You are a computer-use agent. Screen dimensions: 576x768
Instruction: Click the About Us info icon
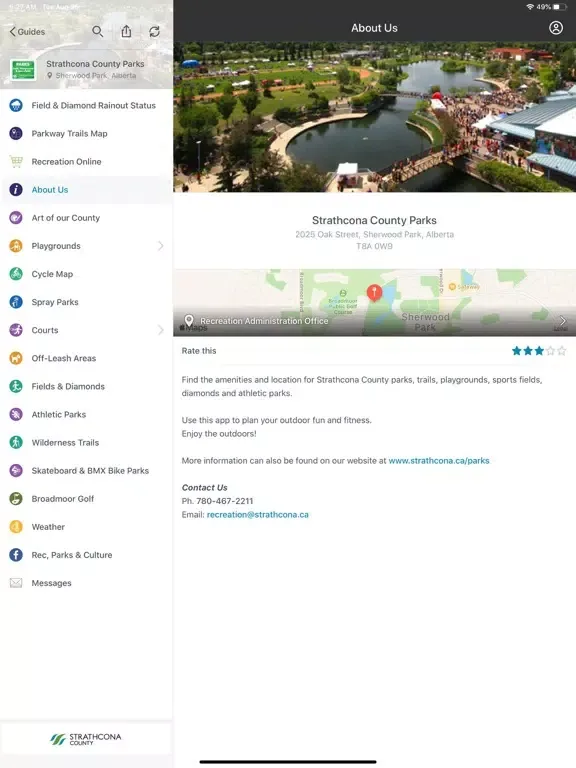click(x=16, y=190)
